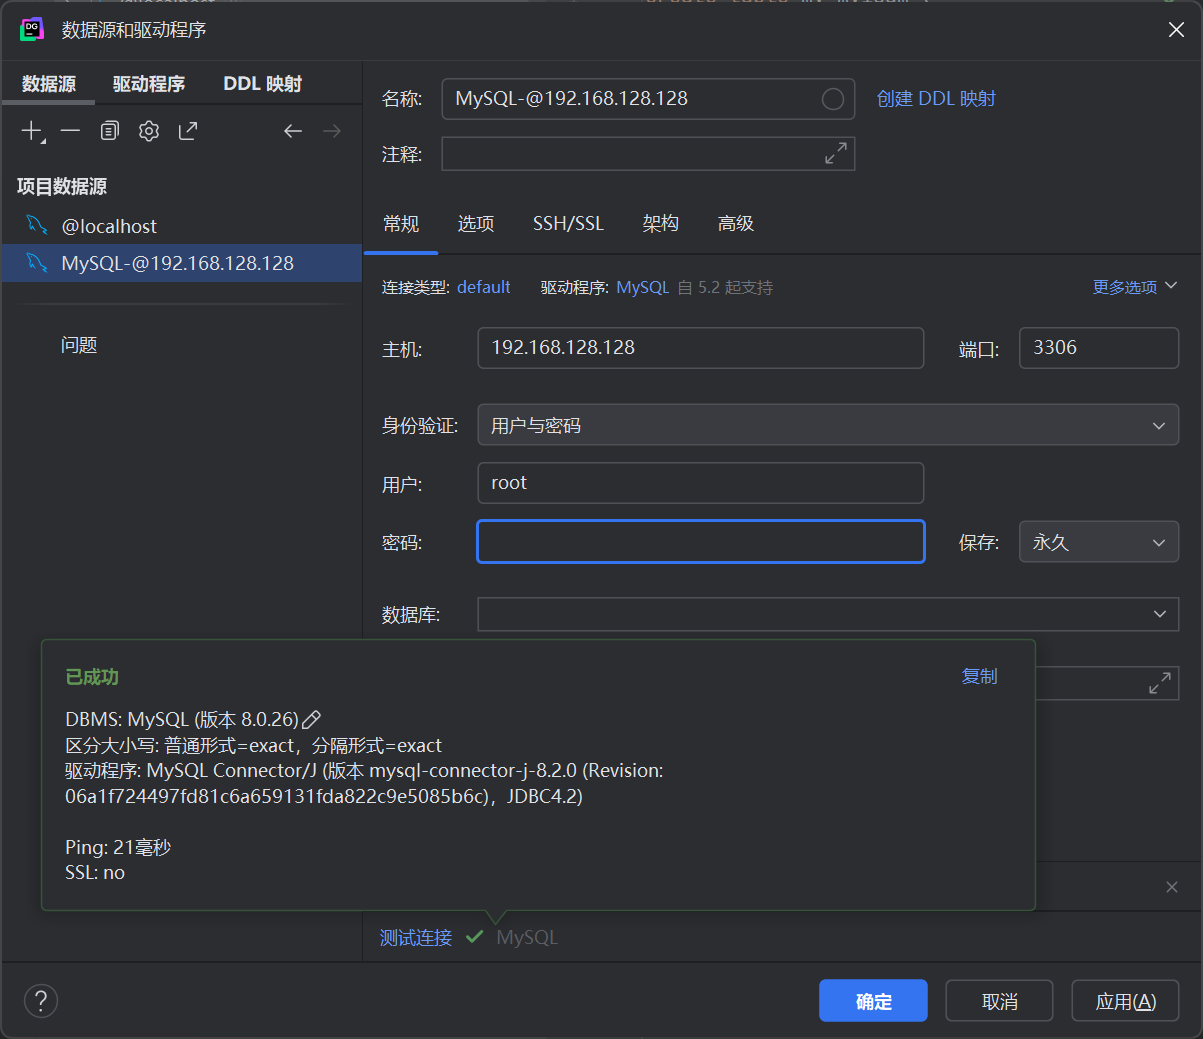Open the 身份验证 authentication dropdown
The image size is (1203, 1039).
(827, 425)
